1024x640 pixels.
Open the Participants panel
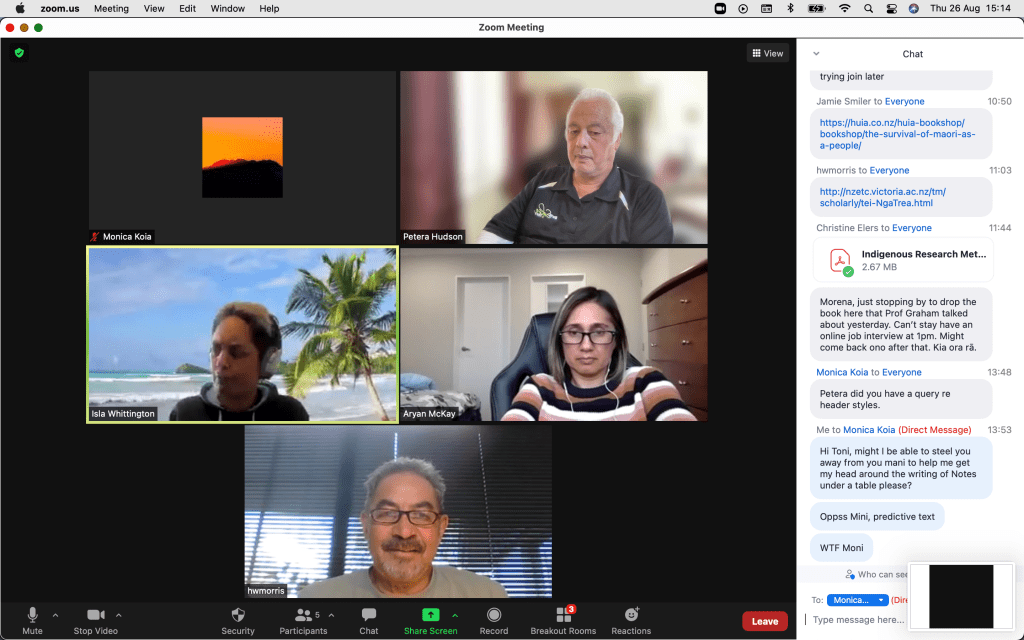(x=302, y=620)
